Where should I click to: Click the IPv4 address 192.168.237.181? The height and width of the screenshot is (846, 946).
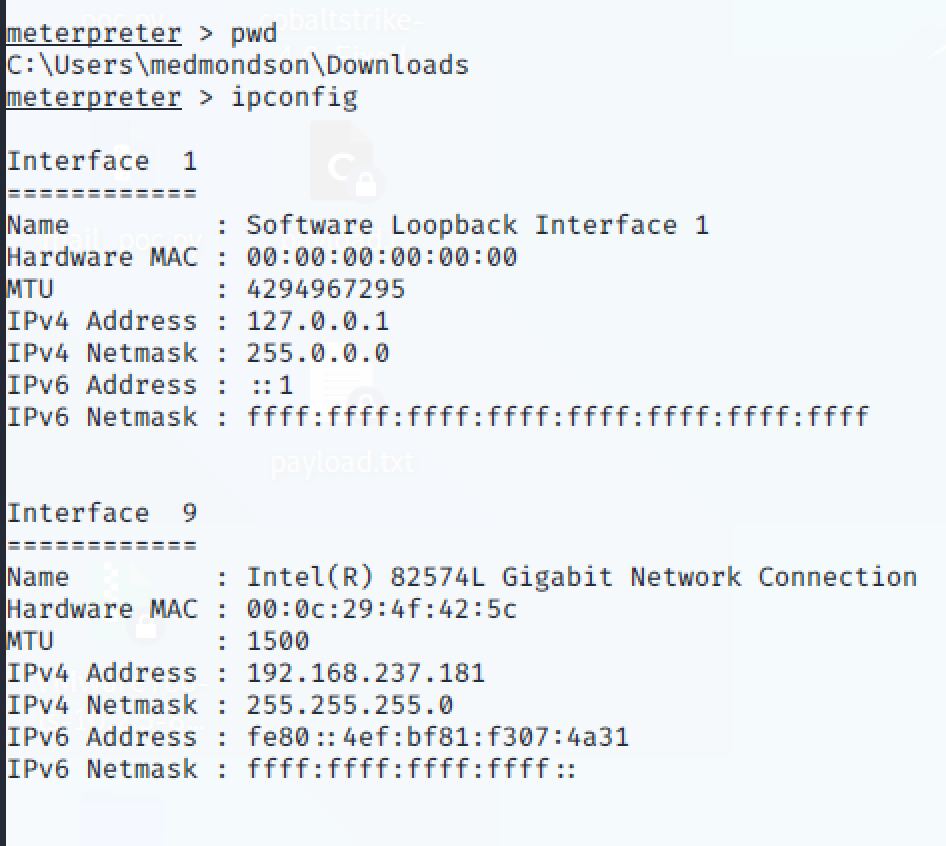(x=366, y=673)
